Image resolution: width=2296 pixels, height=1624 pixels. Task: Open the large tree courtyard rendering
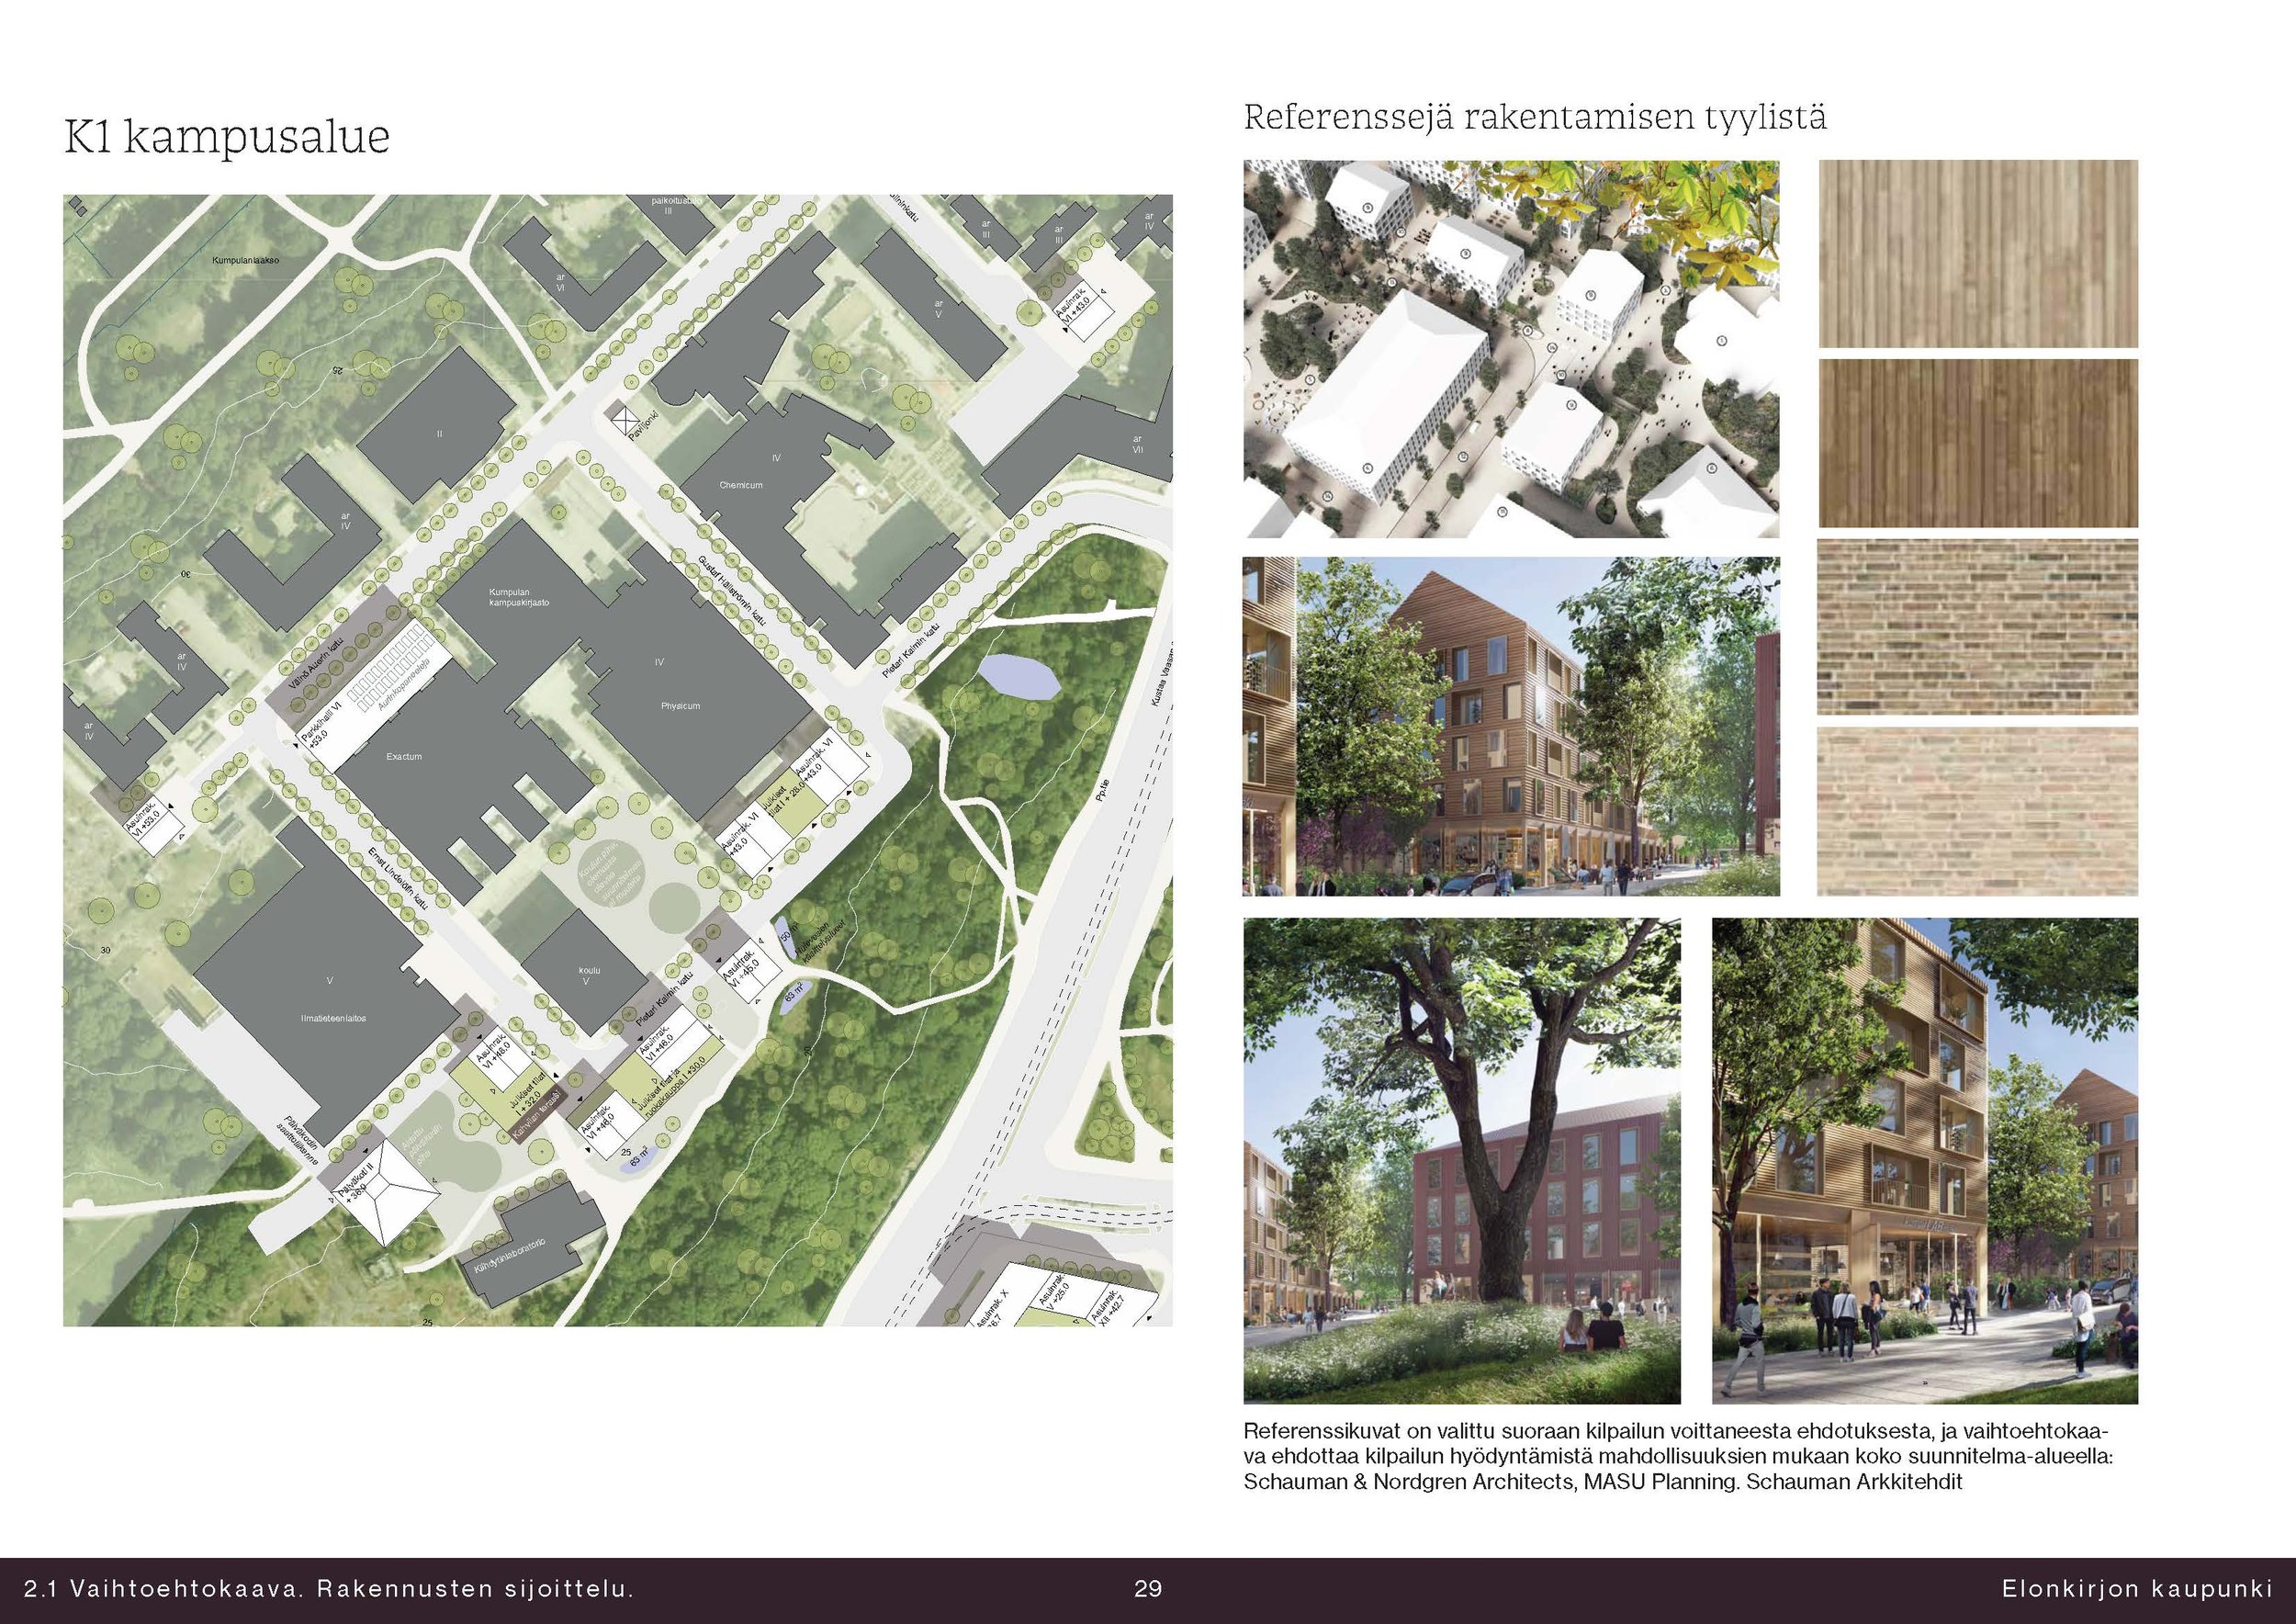[x=1461, y=1161]
